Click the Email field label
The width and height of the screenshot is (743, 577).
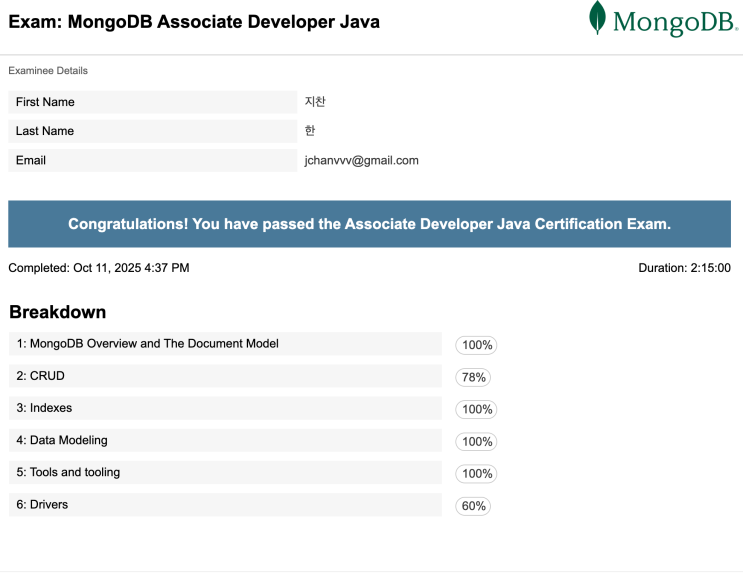[x=153, y=161]
